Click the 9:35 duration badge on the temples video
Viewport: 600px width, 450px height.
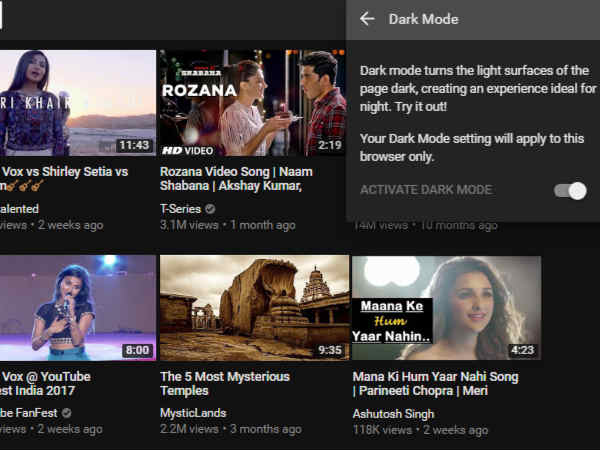click(x=329, y=350)
